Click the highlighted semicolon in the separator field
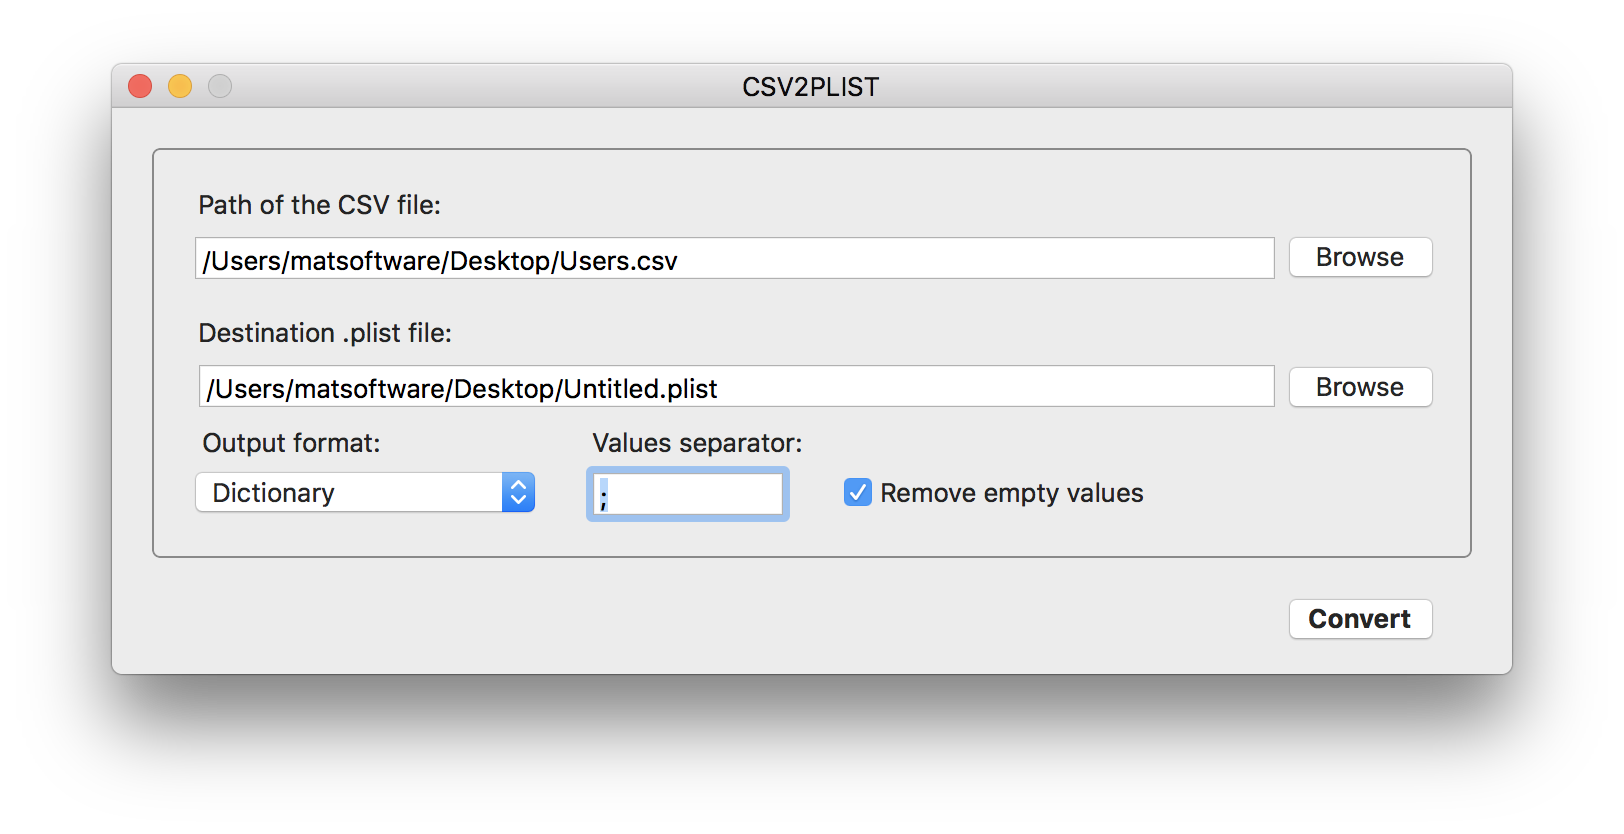Image resolution: width=1624 pixels, height=834 pixels. (604, 495)
